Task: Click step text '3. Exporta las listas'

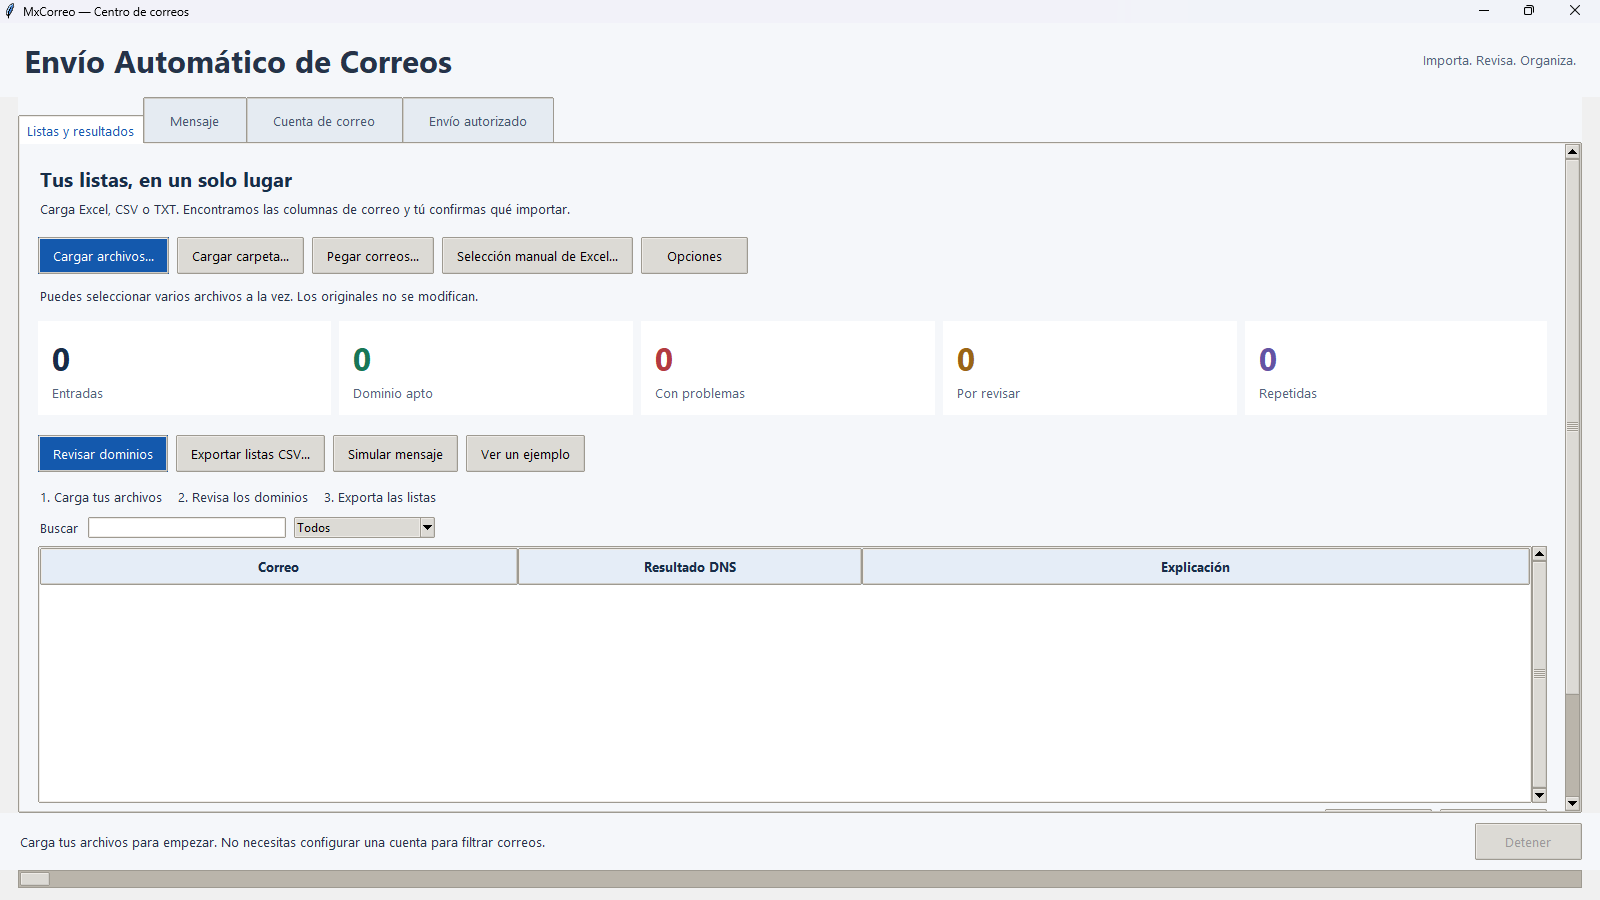Action: point(380,497)
